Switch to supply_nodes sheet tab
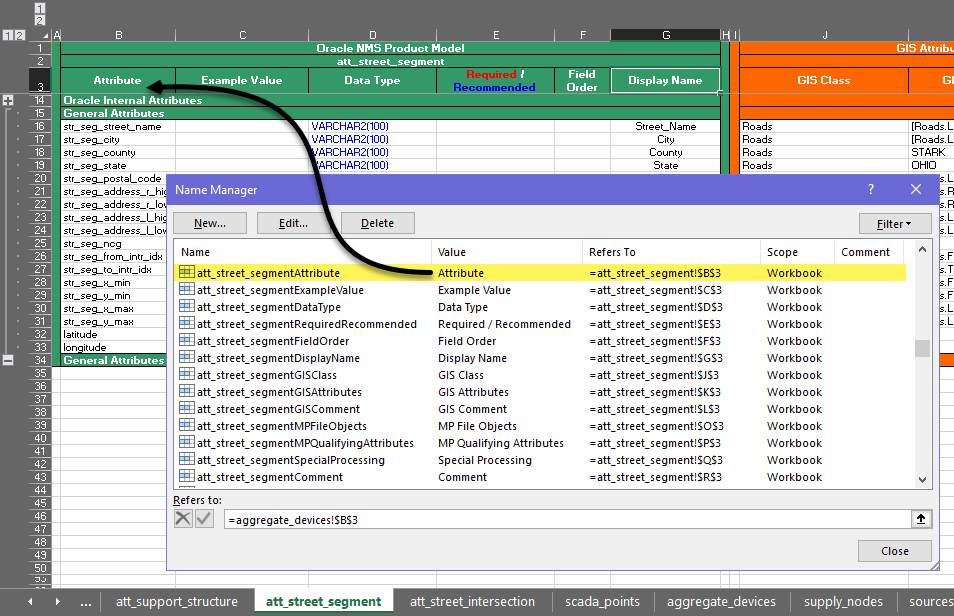954x616 pixels. (x=843, y=602)
